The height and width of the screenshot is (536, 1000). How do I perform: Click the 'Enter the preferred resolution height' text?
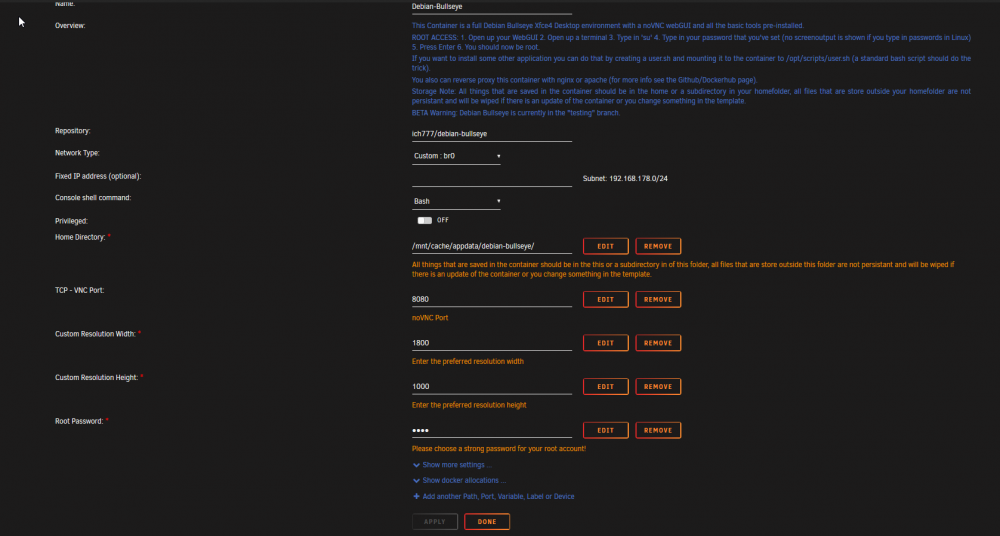click(x=469, y=405)
